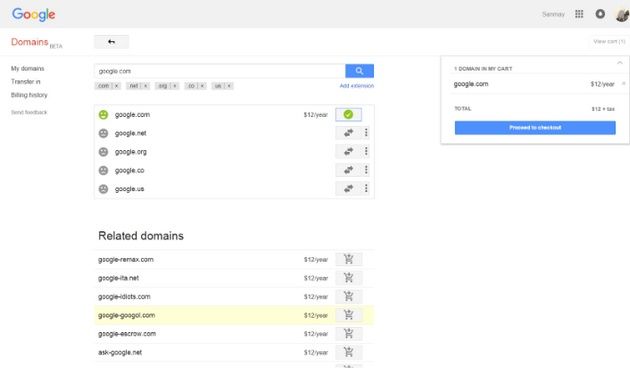The height and width of the screenshot is (368, 630).
Task: Click Proceed to checkout button
Action: click(535, 128)
